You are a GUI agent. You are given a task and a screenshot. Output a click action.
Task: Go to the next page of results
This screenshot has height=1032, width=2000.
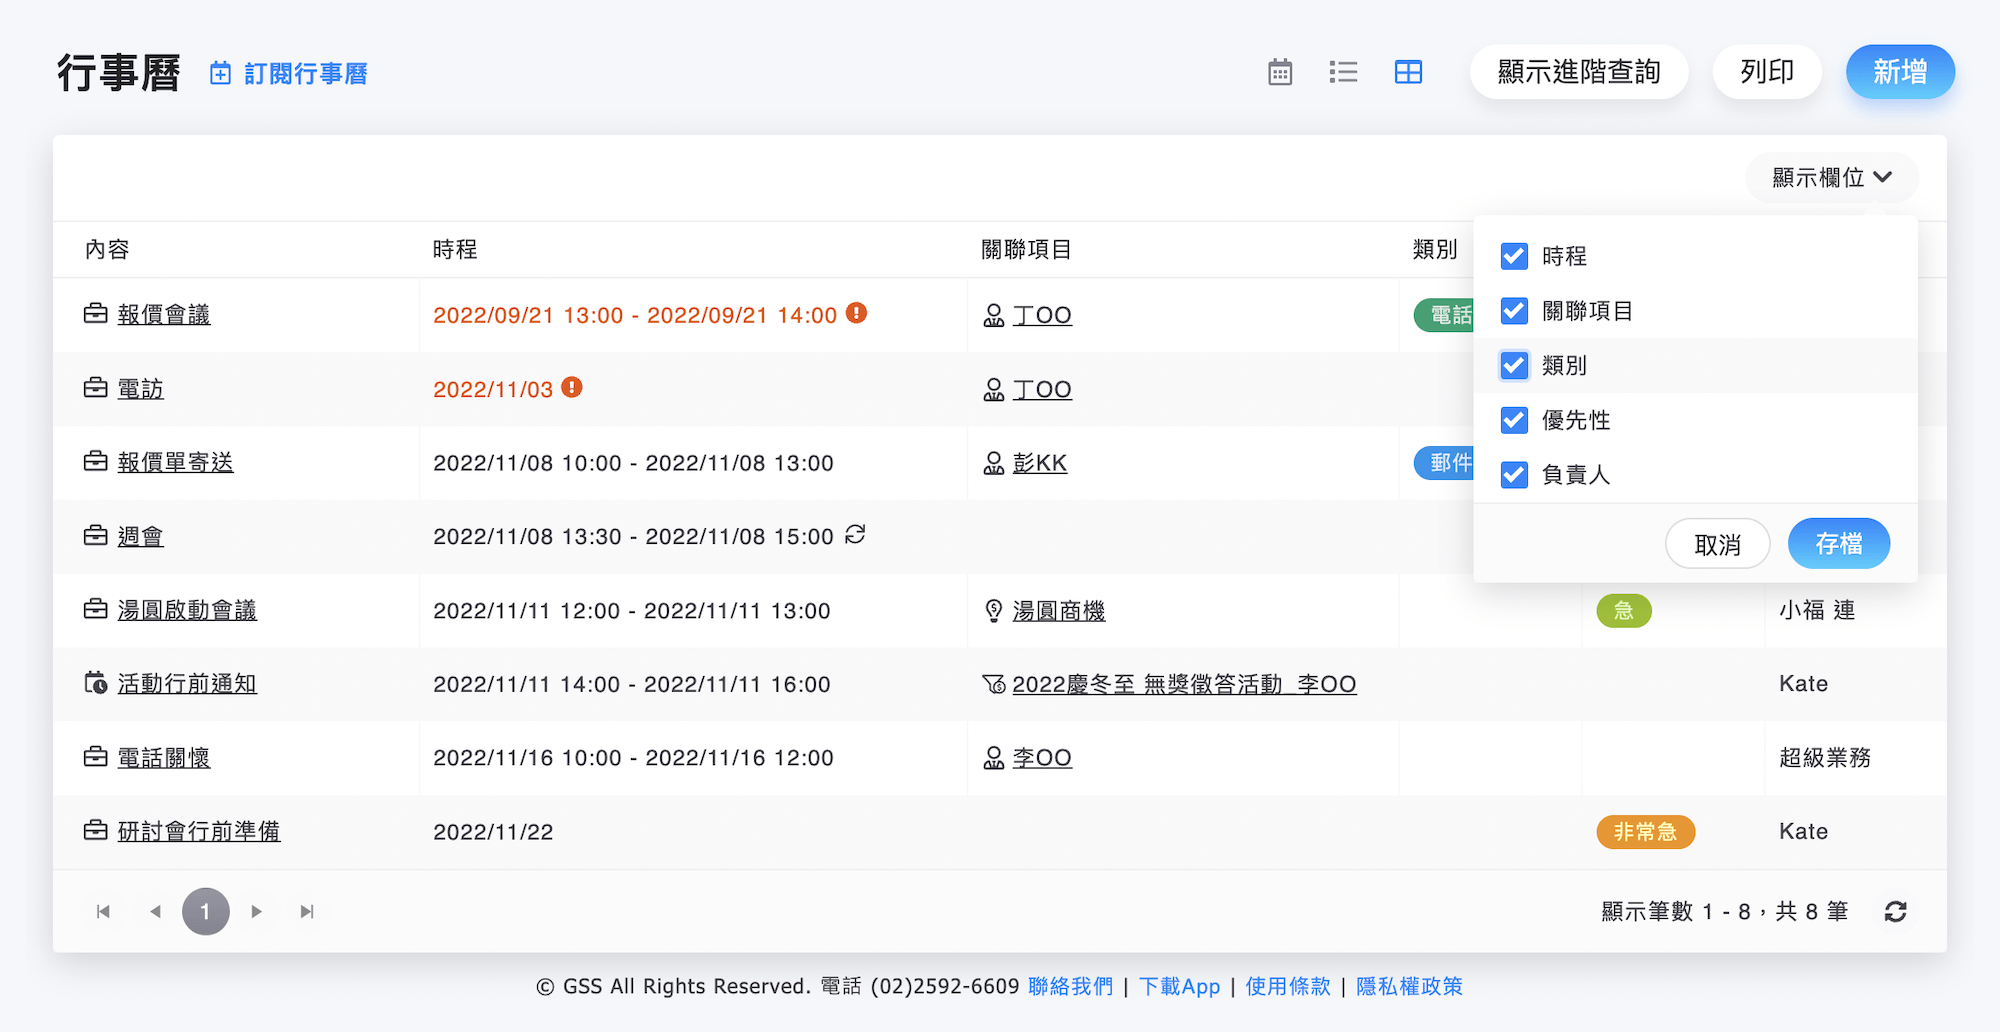(257, 911)
